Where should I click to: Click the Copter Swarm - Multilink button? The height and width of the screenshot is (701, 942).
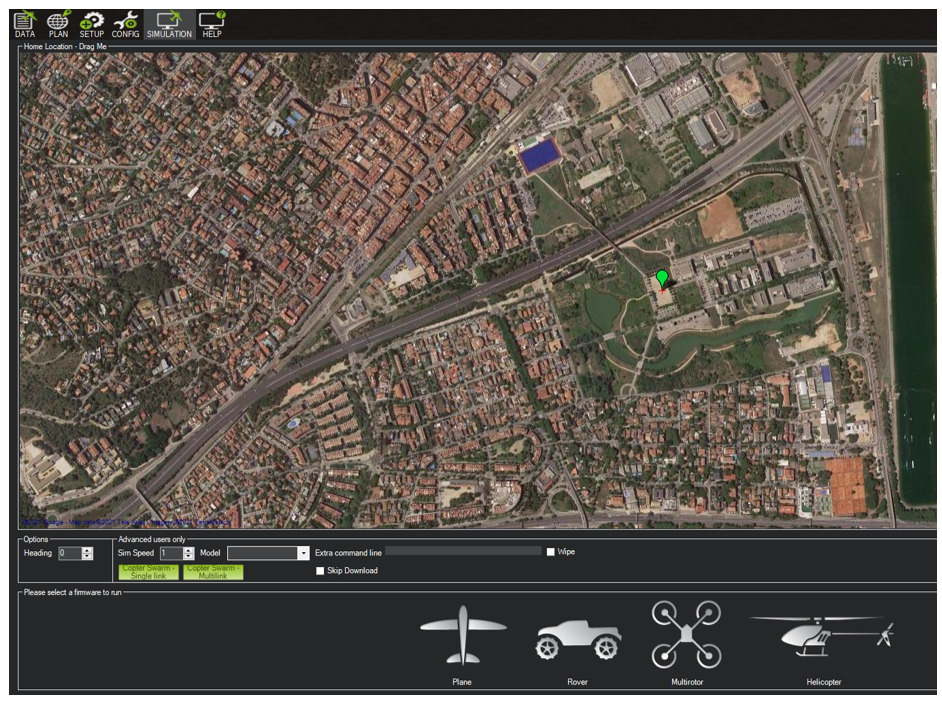coord(213,572)
